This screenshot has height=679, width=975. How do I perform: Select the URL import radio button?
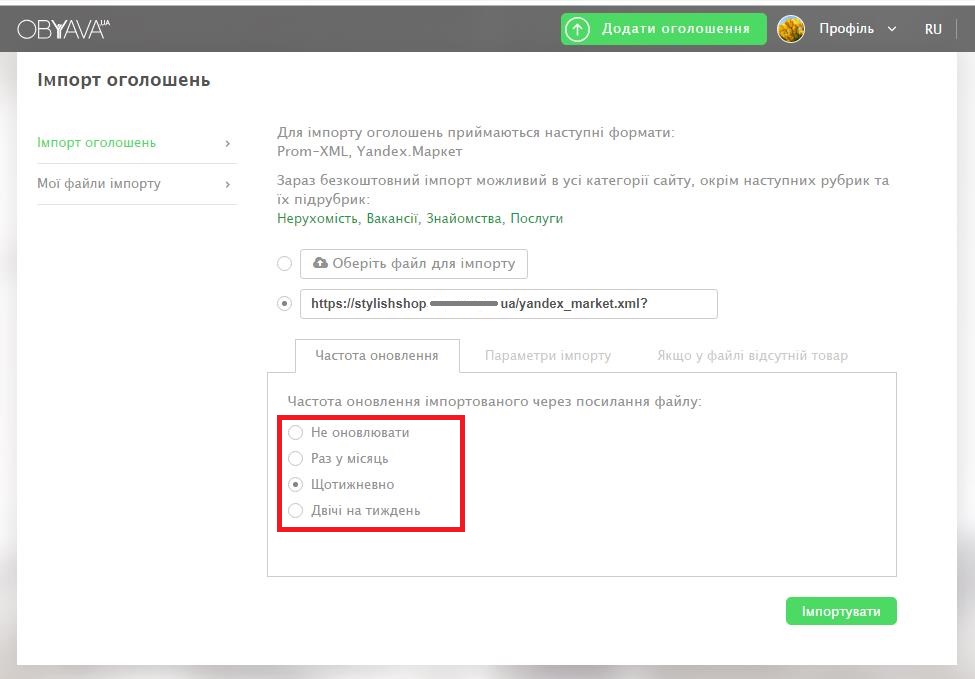pos(285,304)
